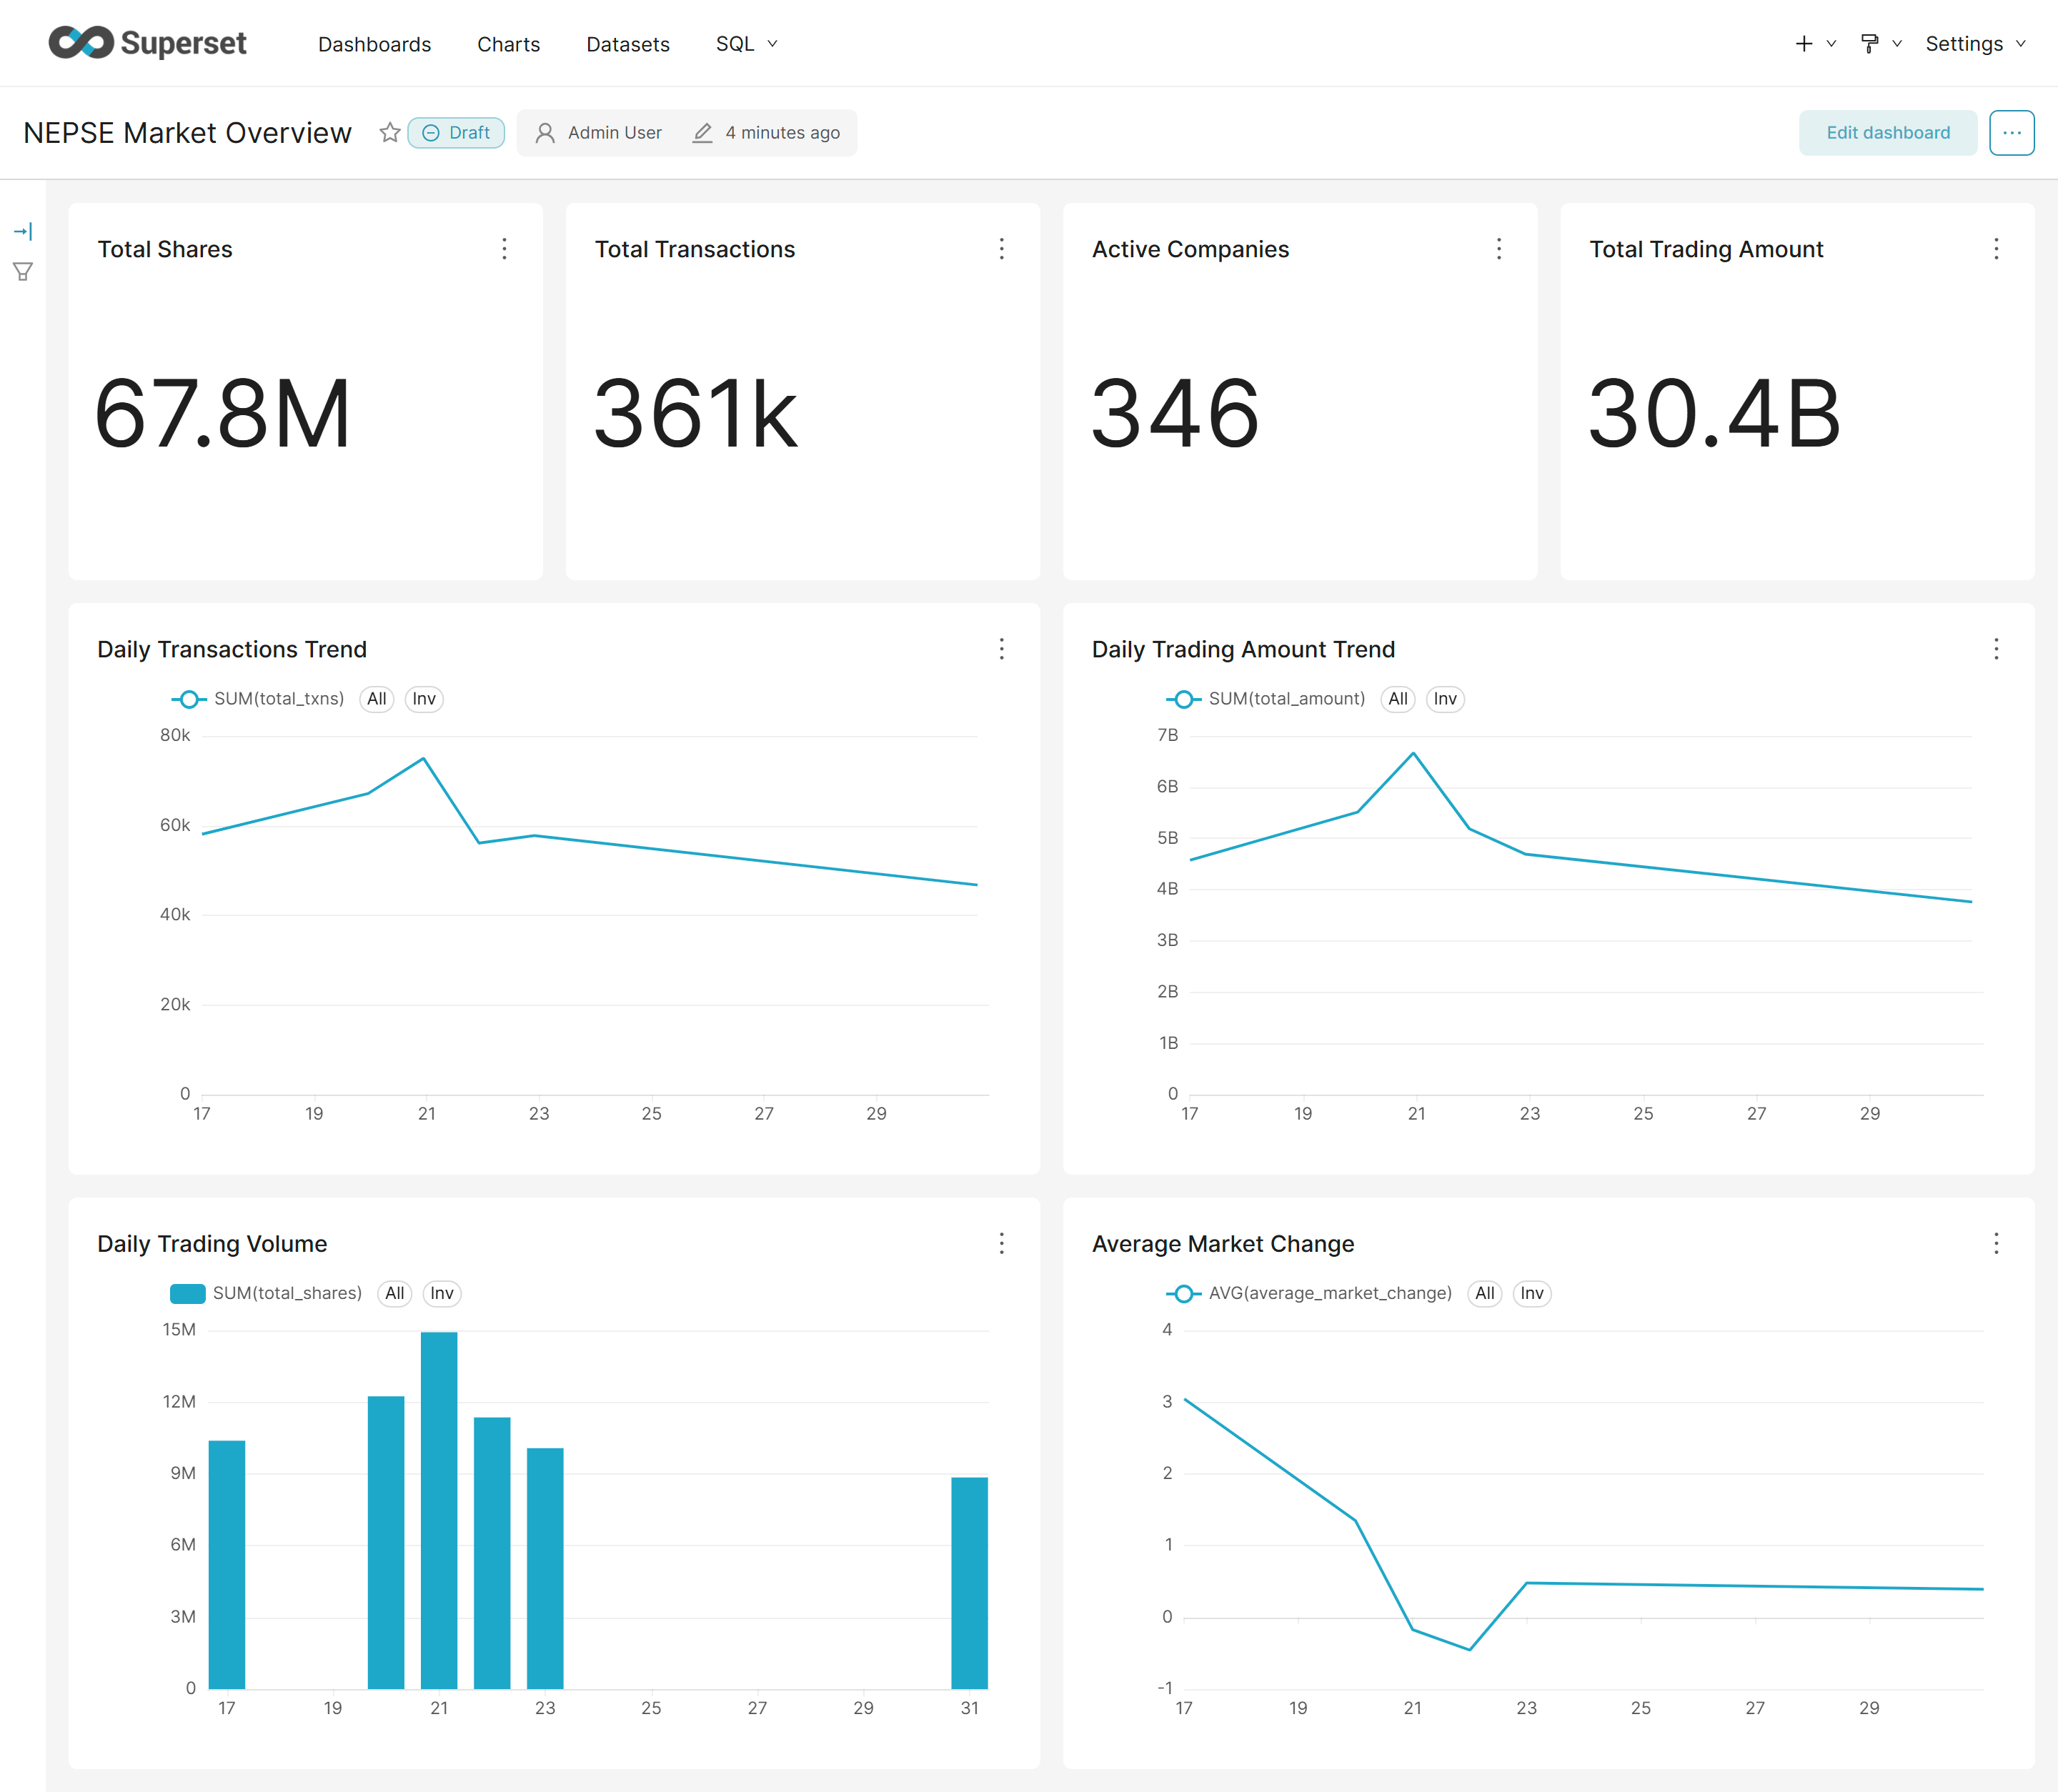The width and height of the screenshot is (2058, 1792).
Task: Toggle Inv legend selection in Average Market Change
Action: pyautogui.click(x=1531, y=1293)
